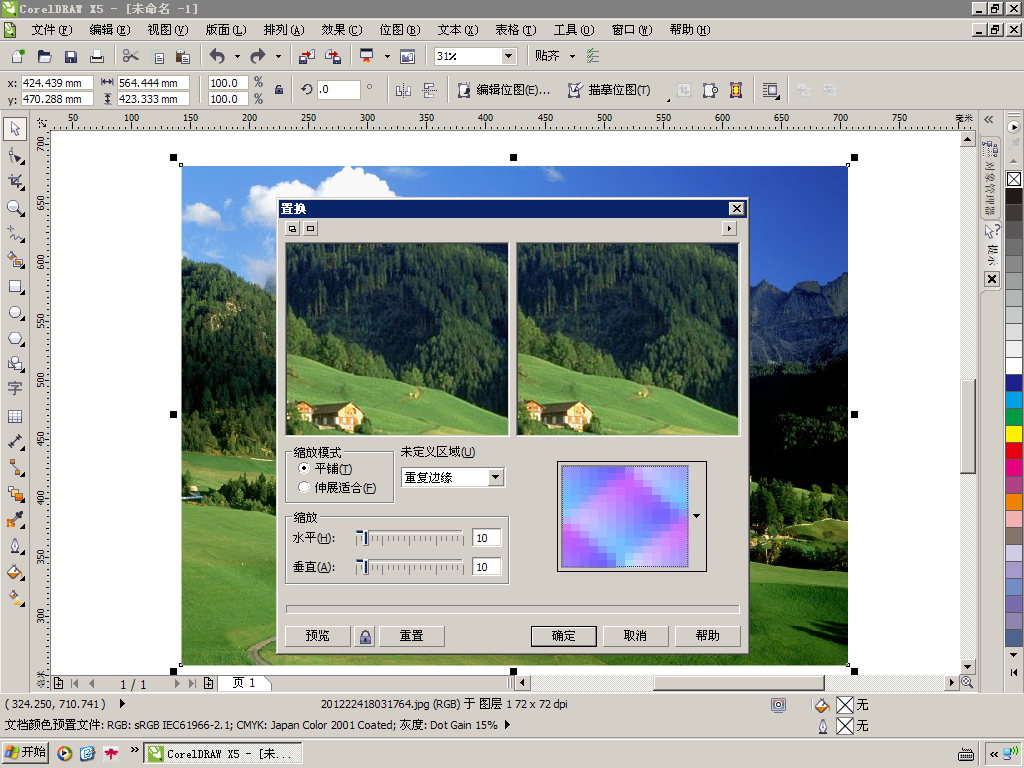Click the 帮助 help button in dialog
Image resolution: width=1024 pixels, height=768 pixels.
[708, 636]
